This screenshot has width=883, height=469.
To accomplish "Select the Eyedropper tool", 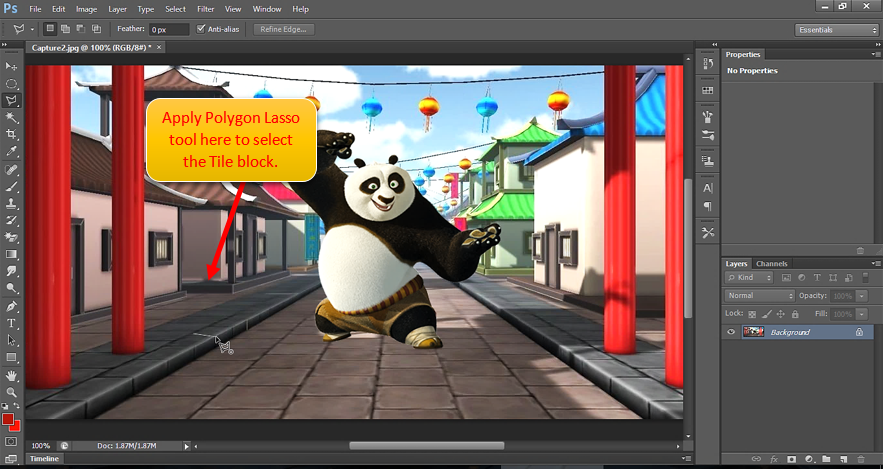I will click(x=11, y=151).
